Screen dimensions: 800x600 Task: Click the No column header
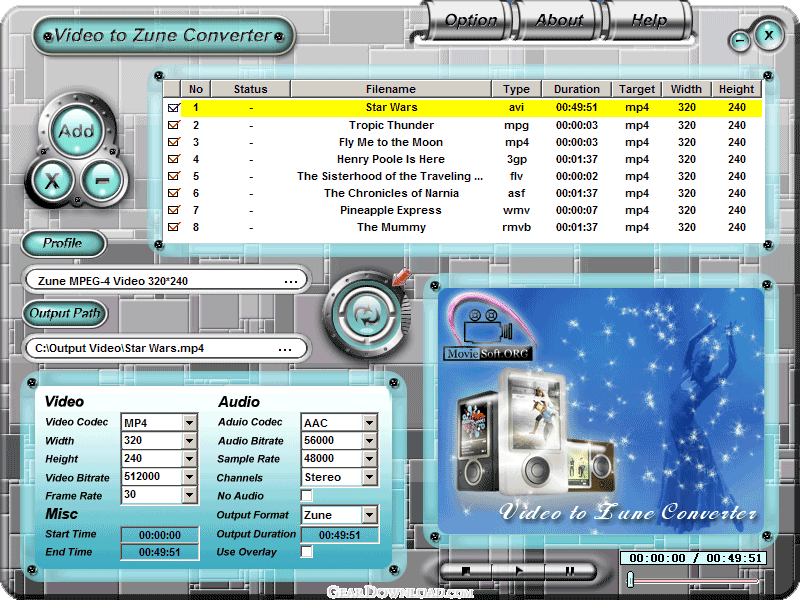[x=195, y=89]
